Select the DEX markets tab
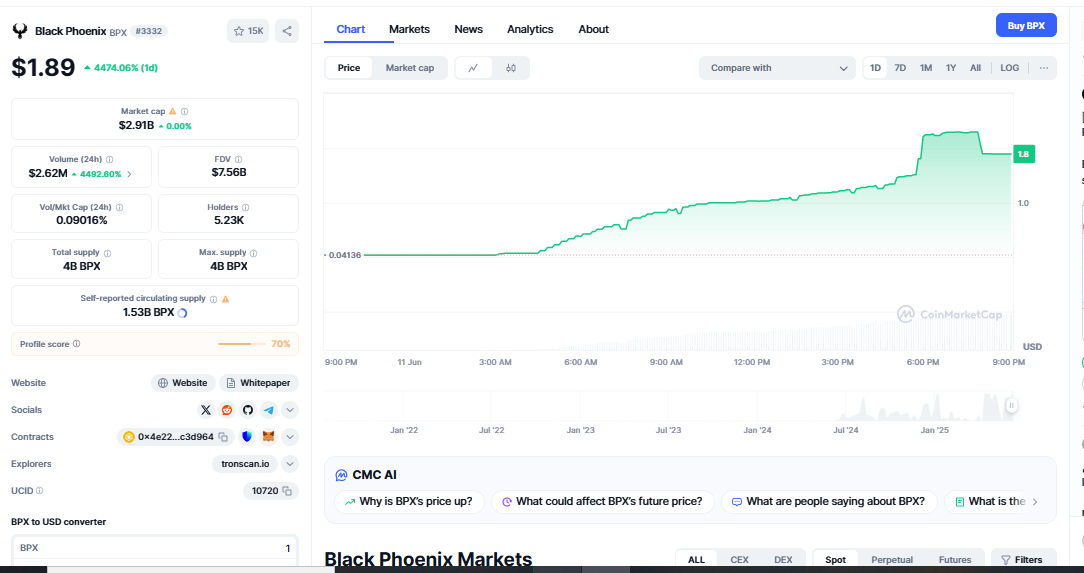 (x=783, y=560)
